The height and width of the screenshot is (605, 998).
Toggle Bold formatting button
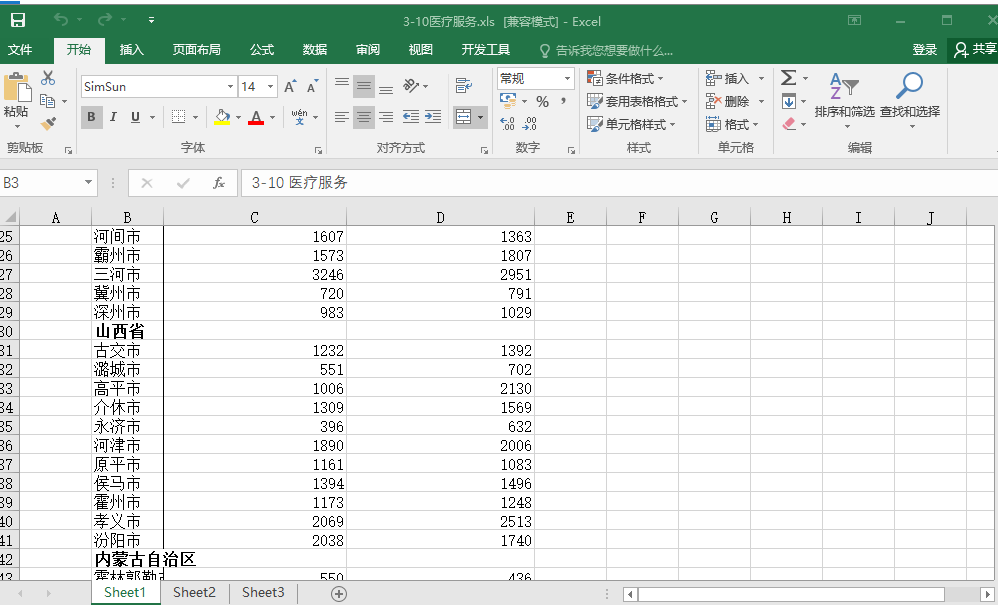pos(91,117)
